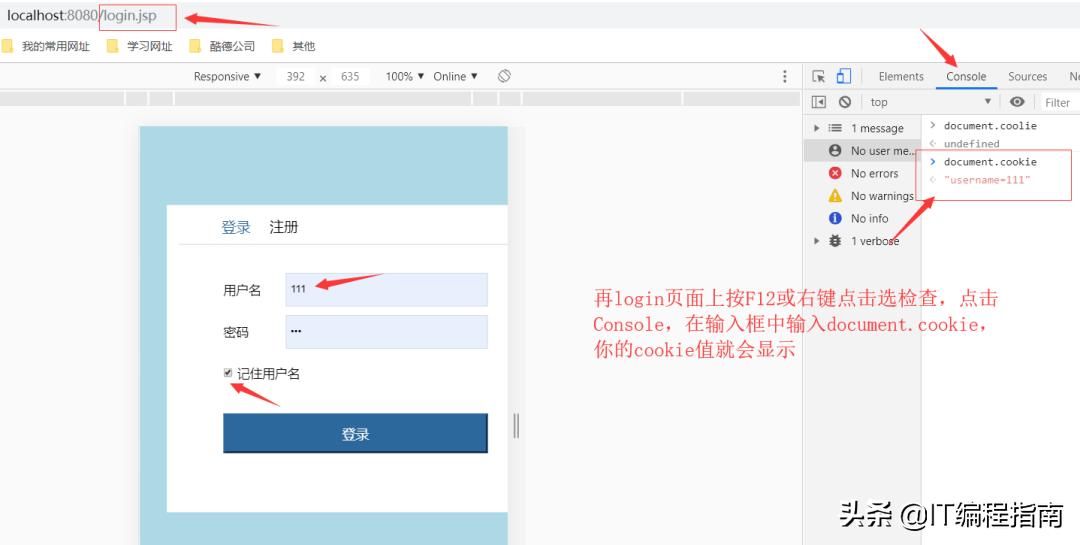Click the document.cookie console entry
1080x545 pixels.
(x=990, y=162)
